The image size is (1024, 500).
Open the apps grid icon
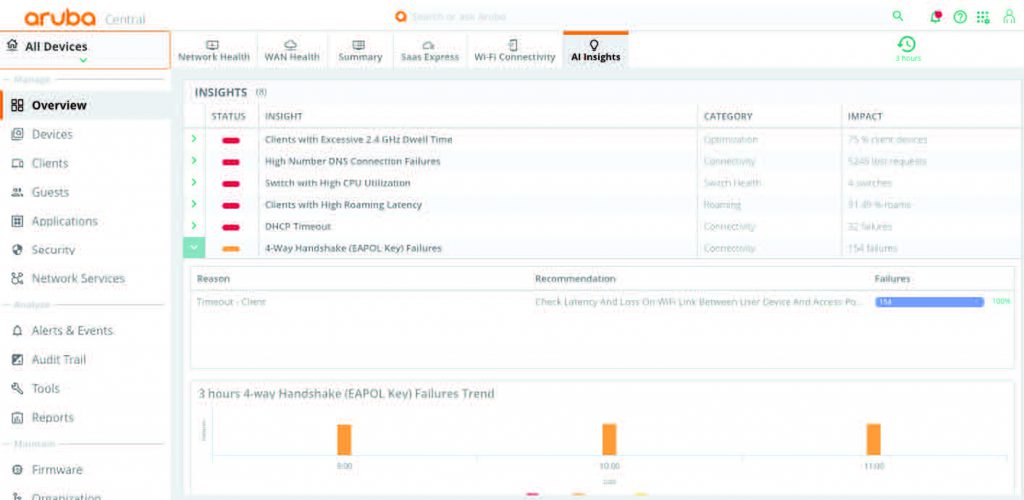point(983,17)
